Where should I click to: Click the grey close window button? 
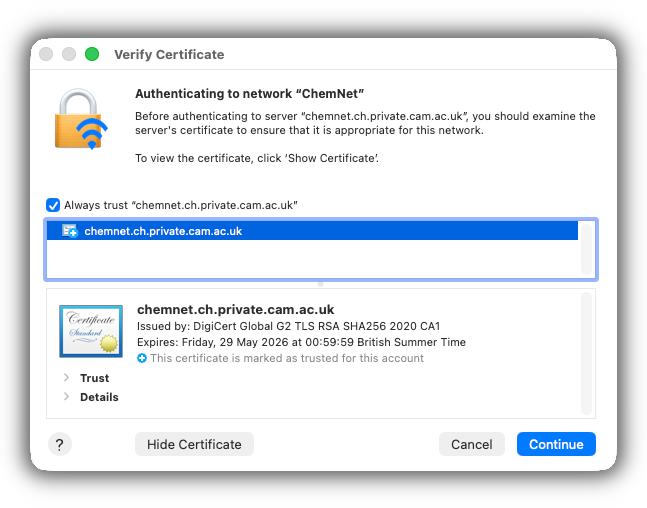pyautogui.click(x=46, y=54)
